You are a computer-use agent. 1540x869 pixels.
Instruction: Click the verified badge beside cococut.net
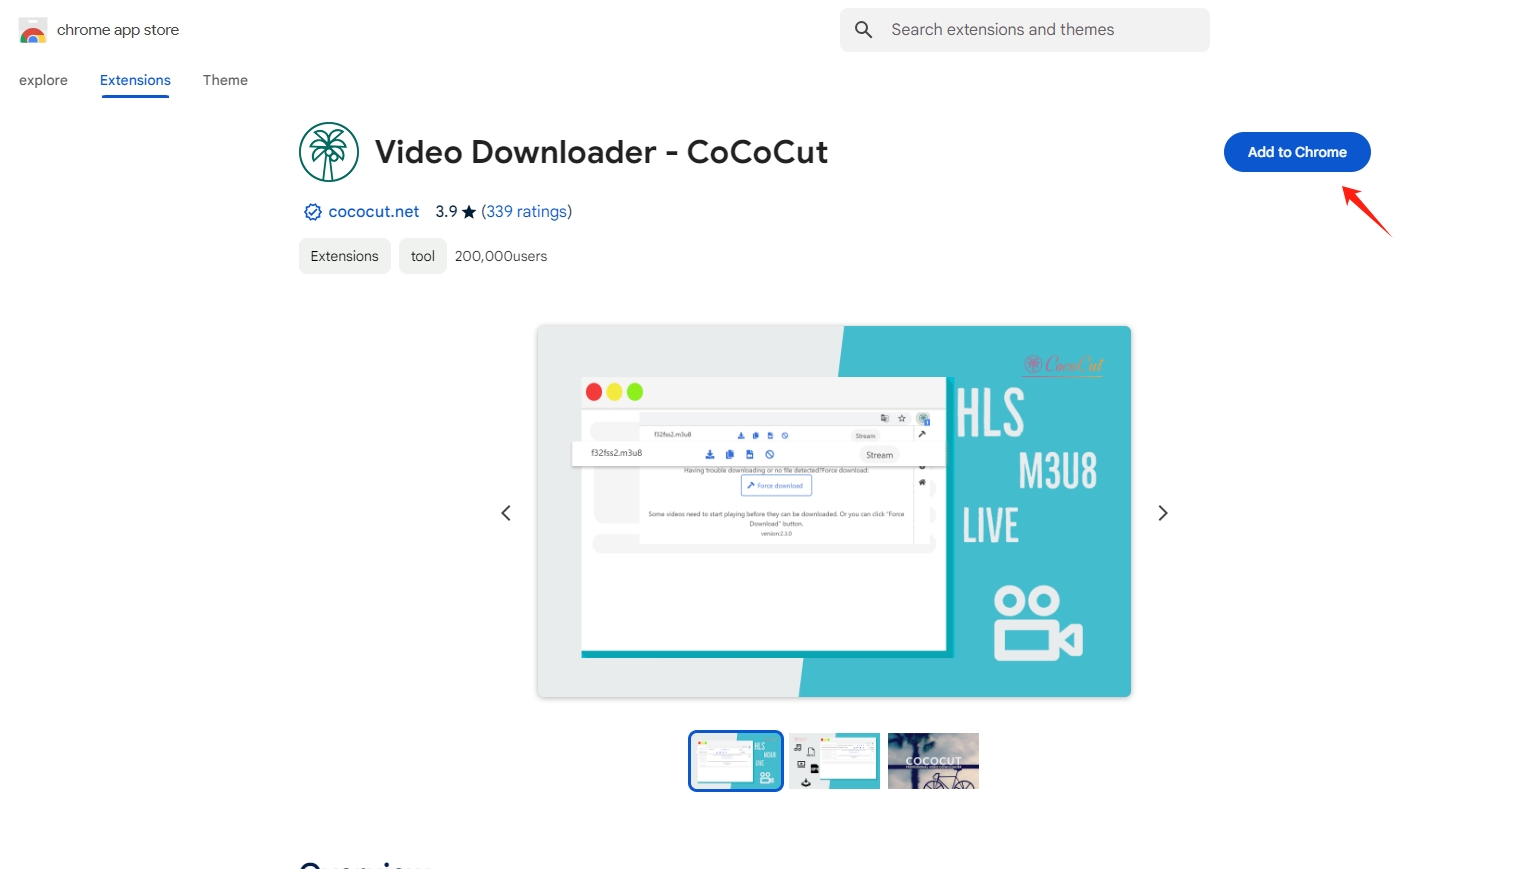coord(313,212)
